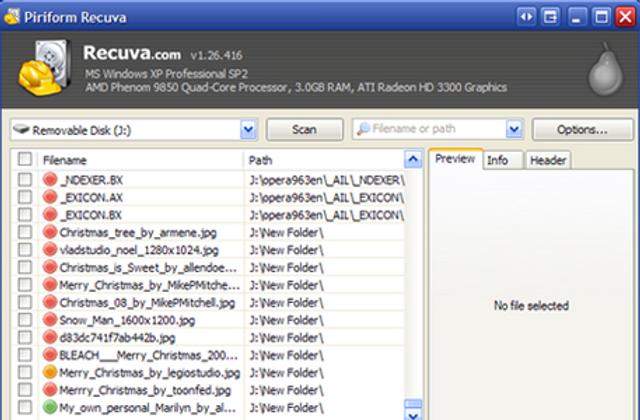Image resolution: width=640 pixels, height=420 pixels.
Task: Click green status dot of My_own_personal_Marilyn
Action: click(50, 408)
